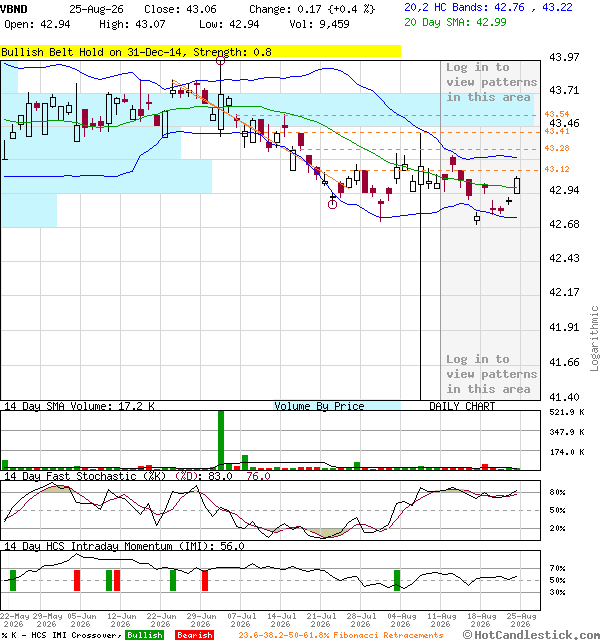Click the vertical Logarithmic scale label

[594, 338]
